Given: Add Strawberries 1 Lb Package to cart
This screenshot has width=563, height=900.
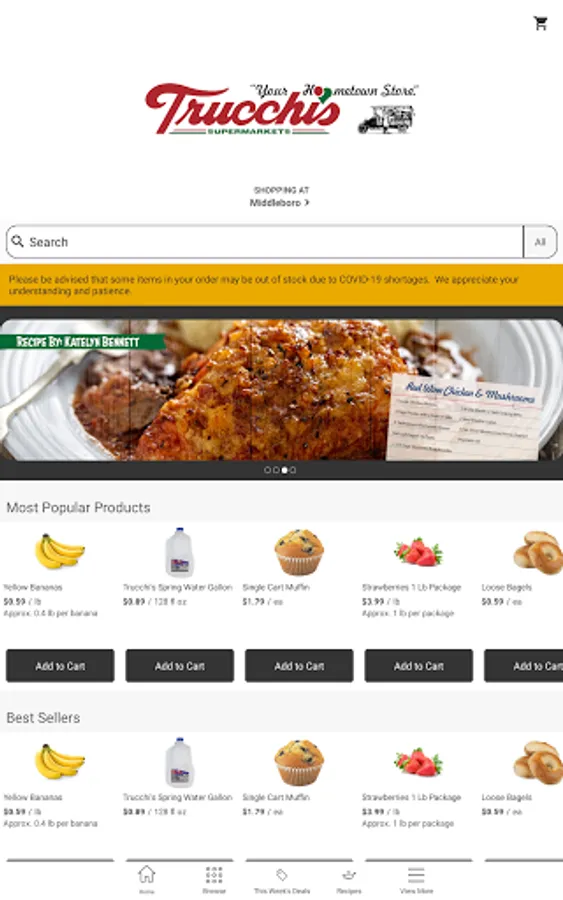Looking at the screenshot, I should (x=419, y=666).
